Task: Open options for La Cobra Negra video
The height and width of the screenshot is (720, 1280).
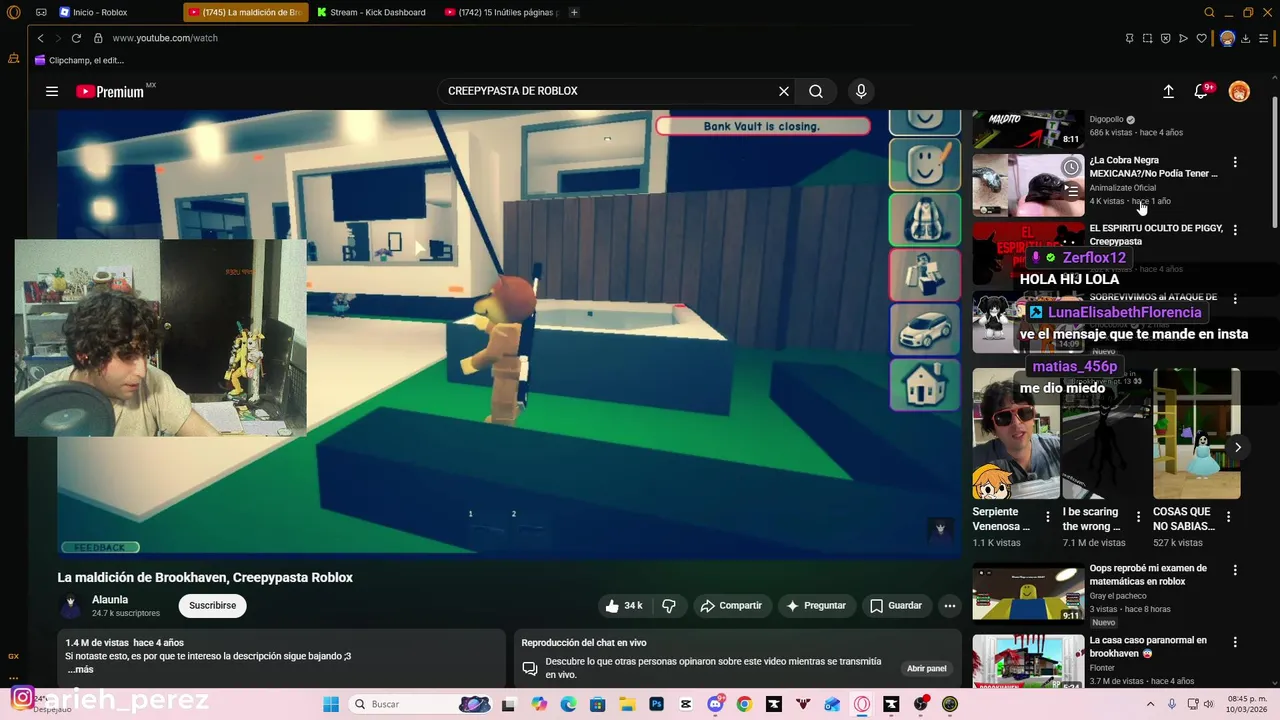Action: pos(1235,162)
